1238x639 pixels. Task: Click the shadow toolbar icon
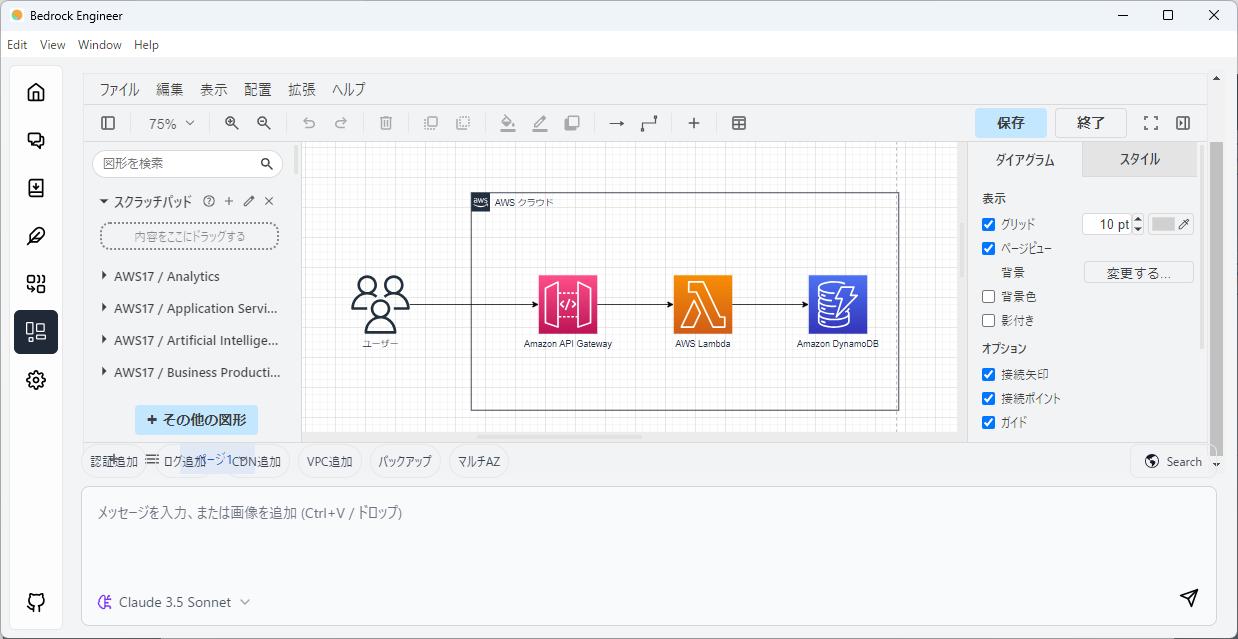coord(572,123)
